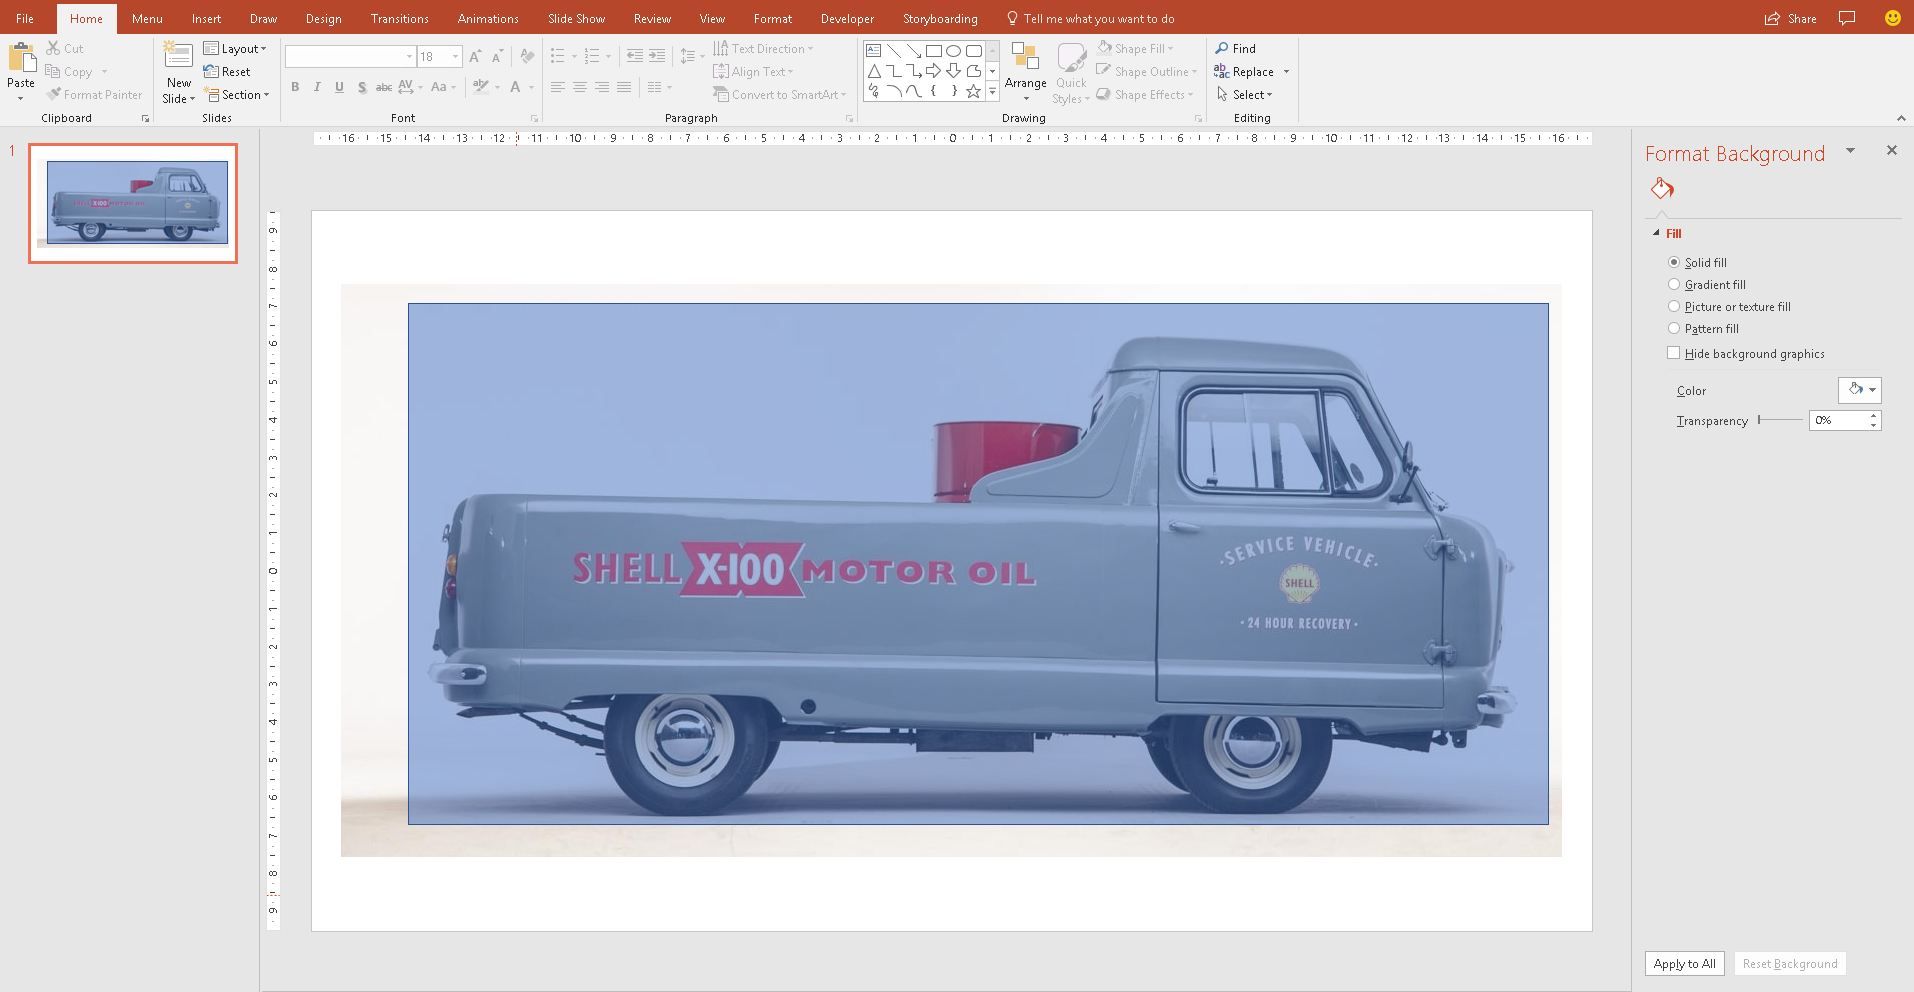Click Decrease List Level icon
Image resolution: width=1914 pixels, height=992 pixels.
[635, 56]
